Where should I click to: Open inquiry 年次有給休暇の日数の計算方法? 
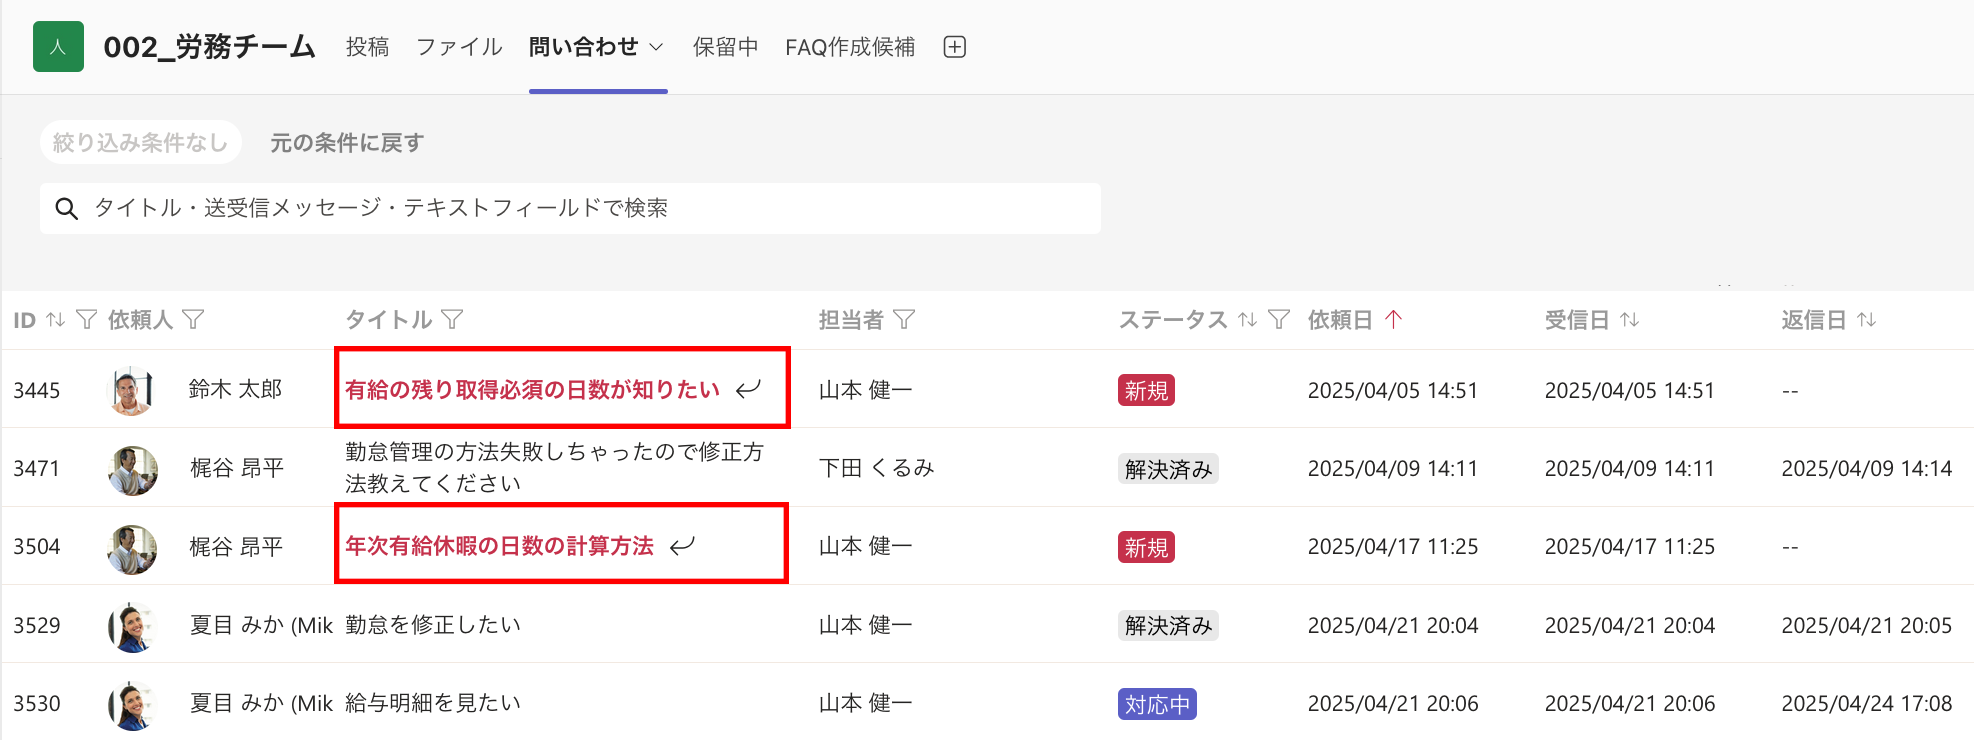pyautogui.click(x=499, y=546)
